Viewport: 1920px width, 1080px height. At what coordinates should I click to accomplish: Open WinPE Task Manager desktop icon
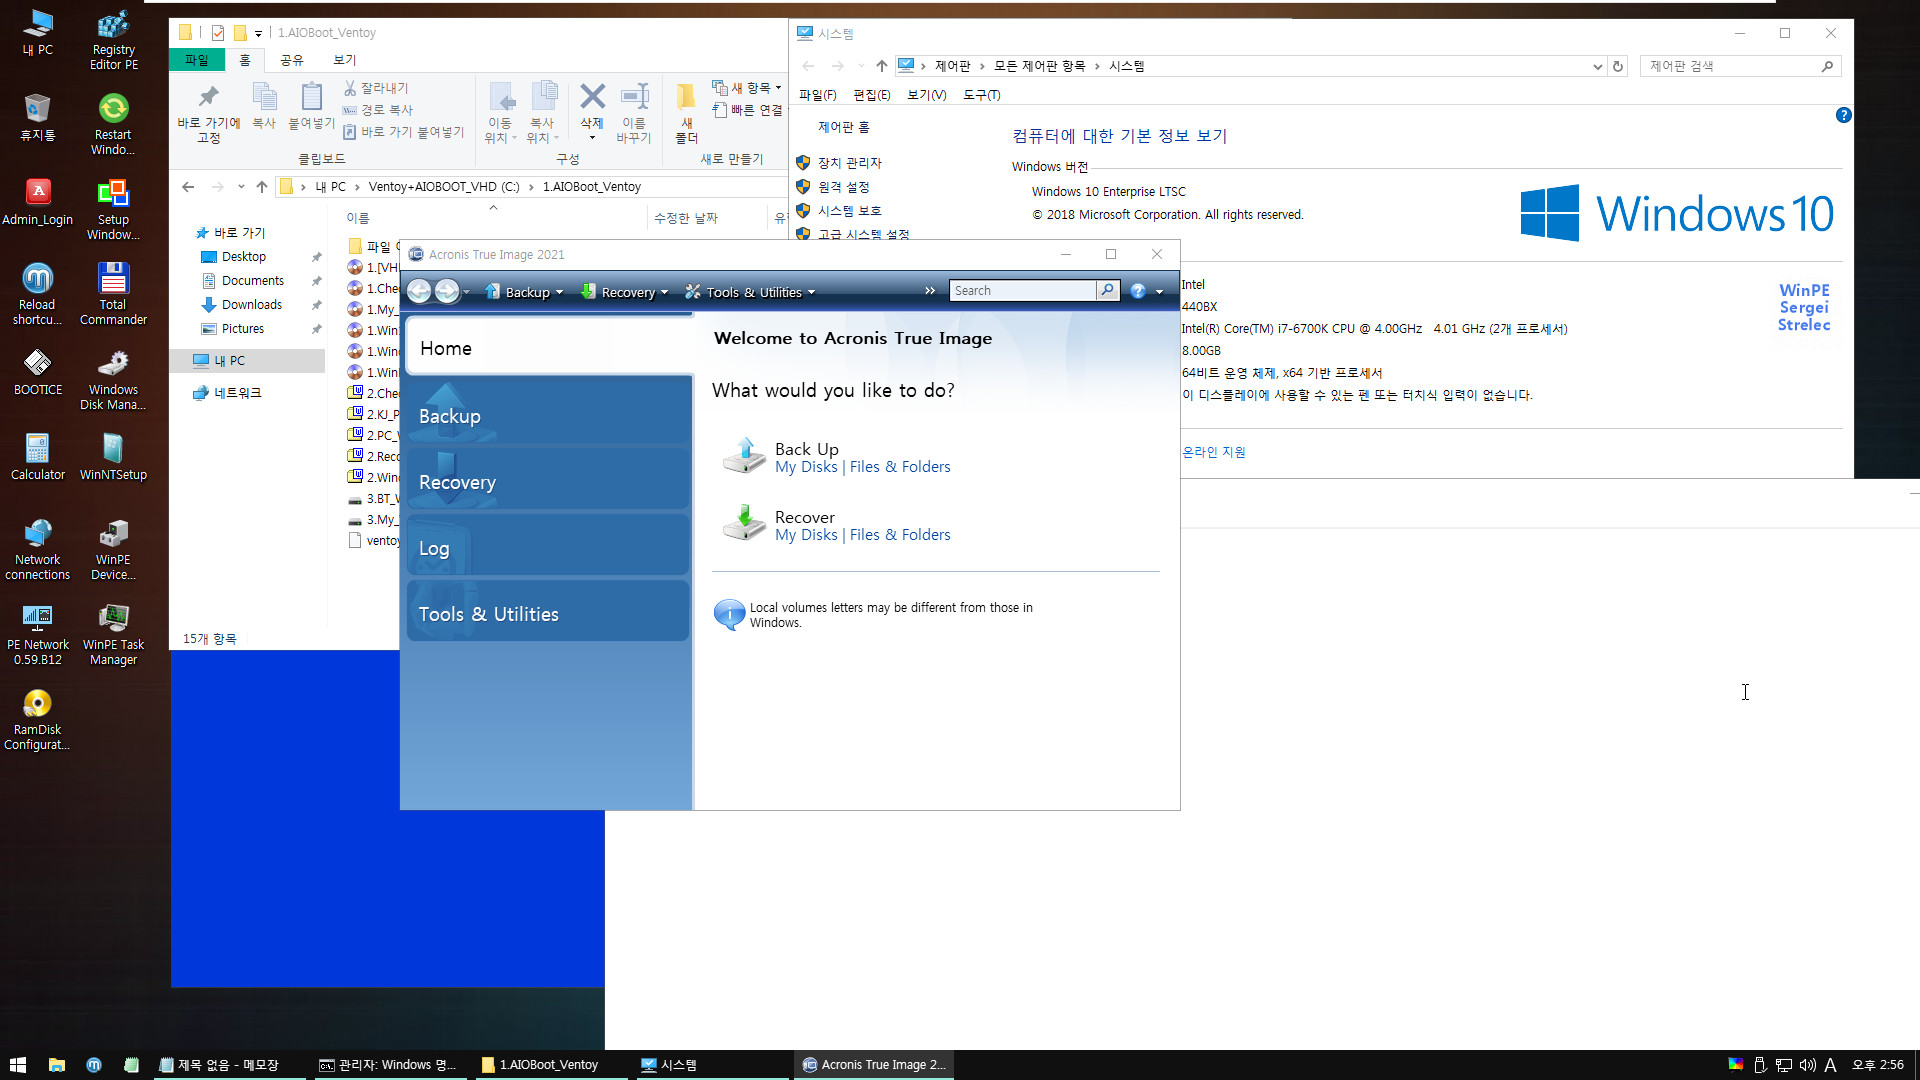(x=113, y=634)
